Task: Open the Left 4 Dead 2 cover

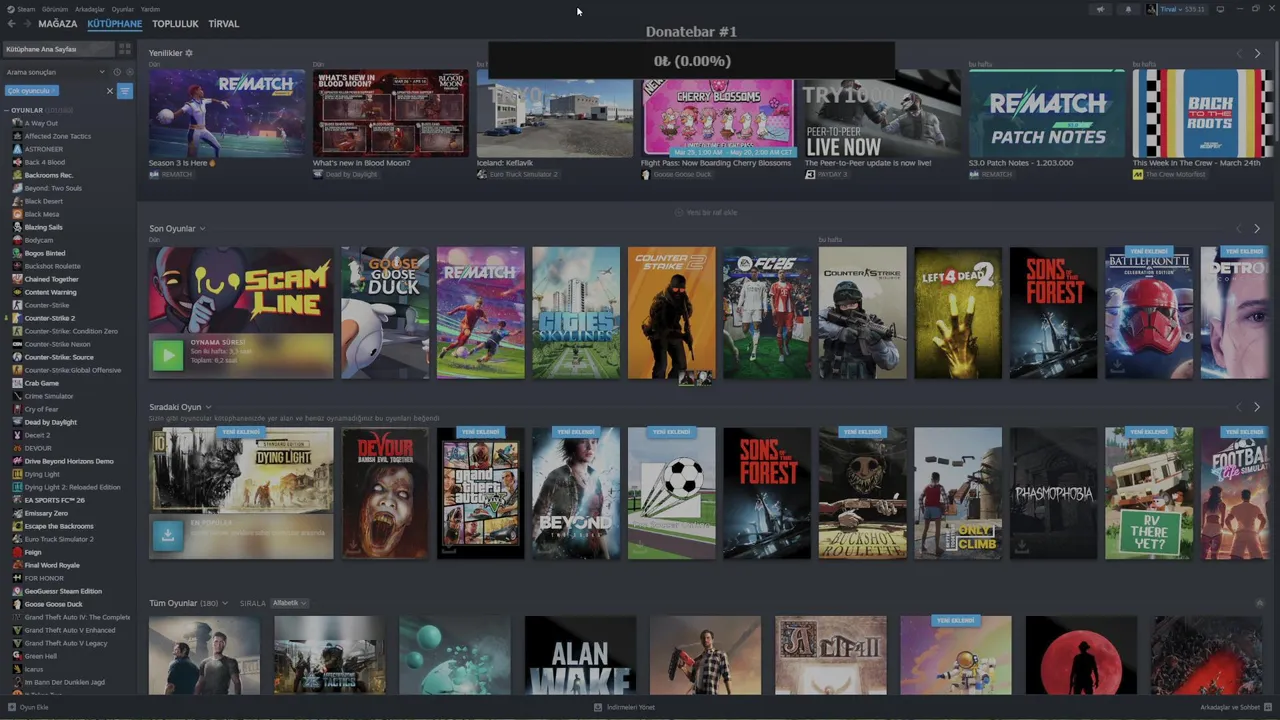Action: 958,313
